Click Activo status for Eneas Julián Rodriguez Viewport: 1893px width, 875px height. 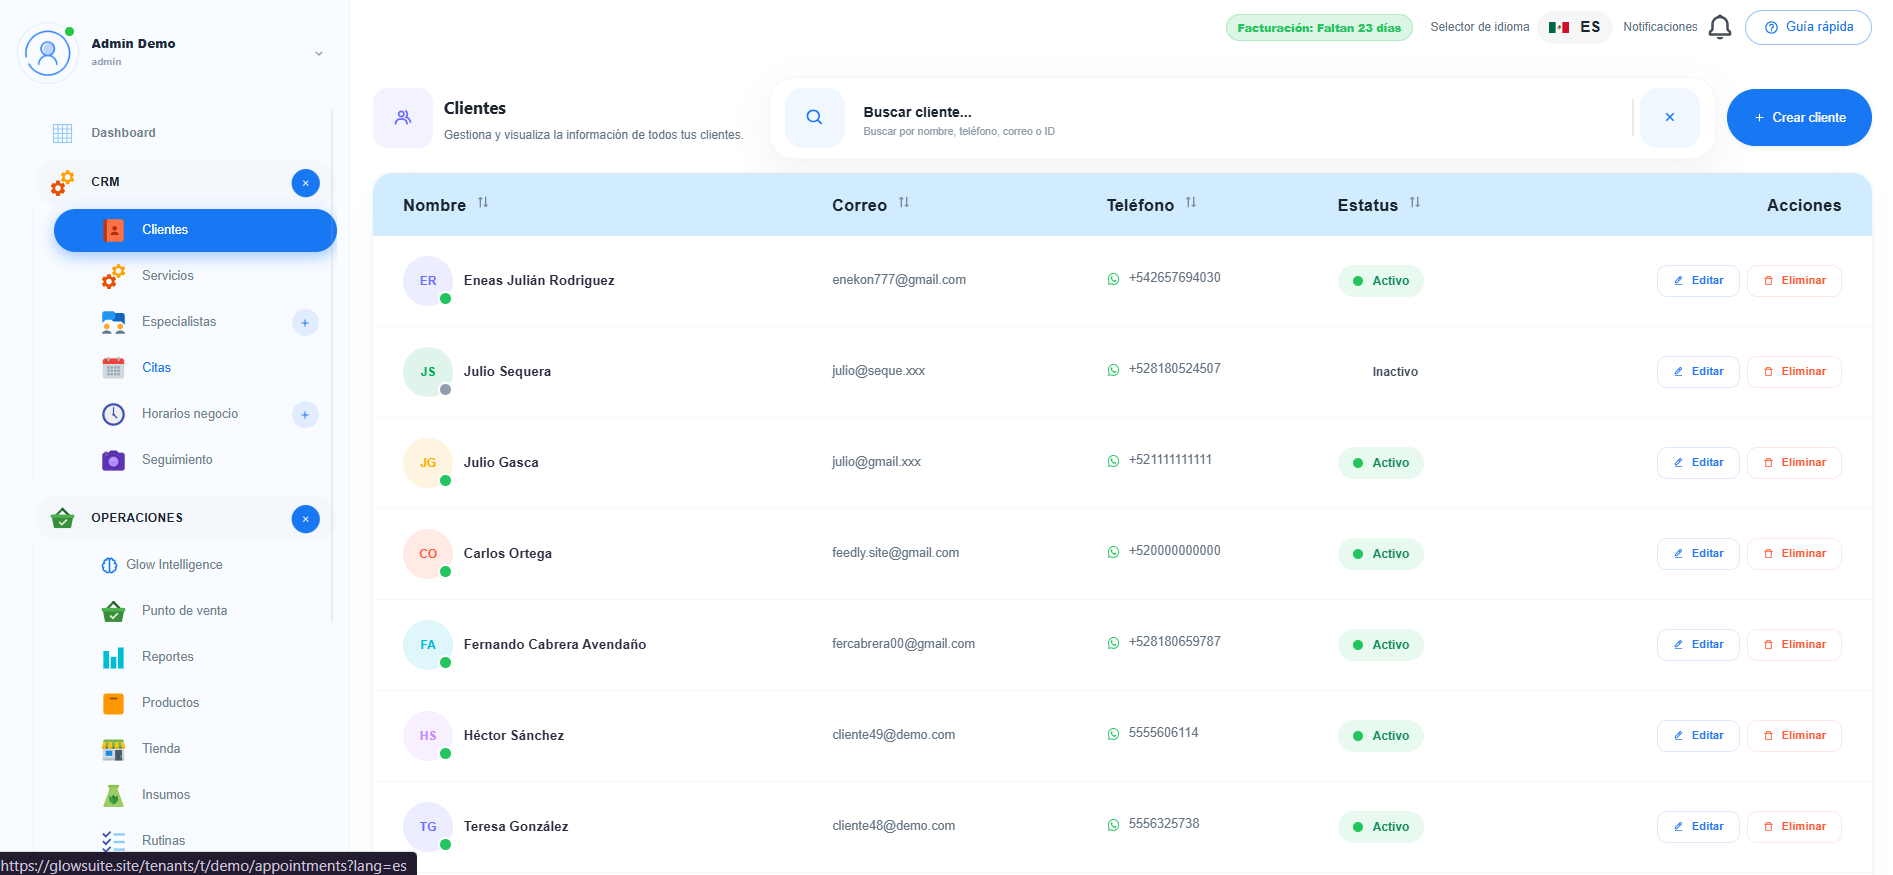[1380, 281]
